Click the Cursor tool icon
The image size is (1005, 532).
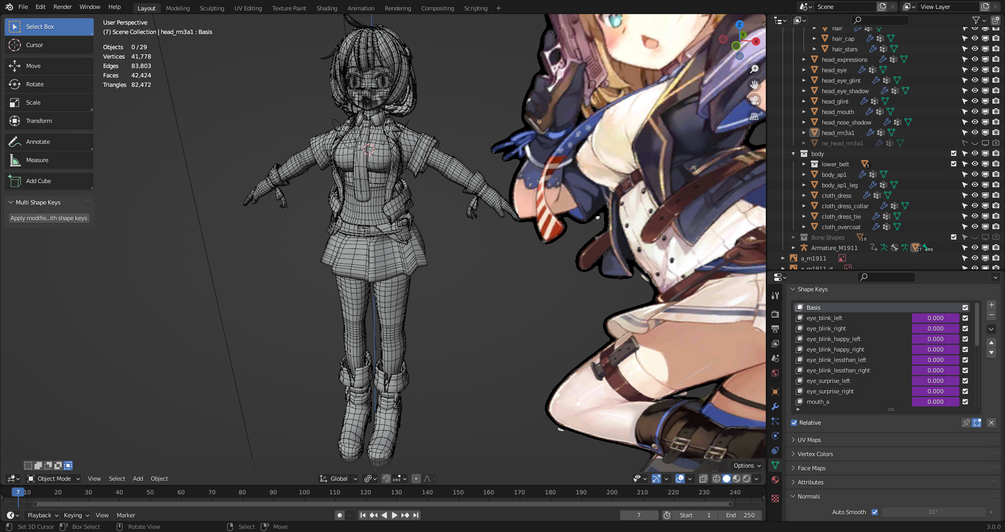click(x=14, y=45)
